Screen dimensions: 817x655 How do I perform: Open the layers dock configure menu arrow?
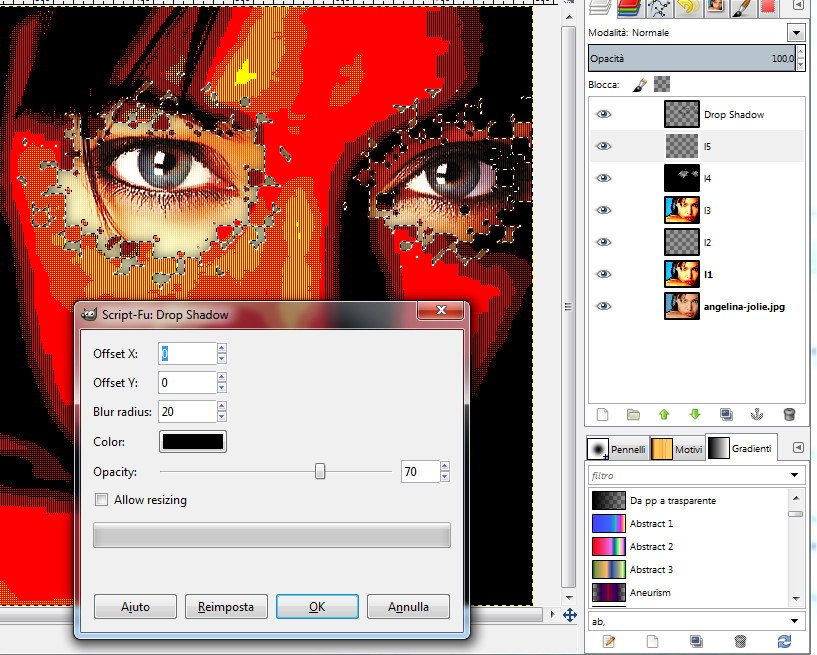(798, 5)
